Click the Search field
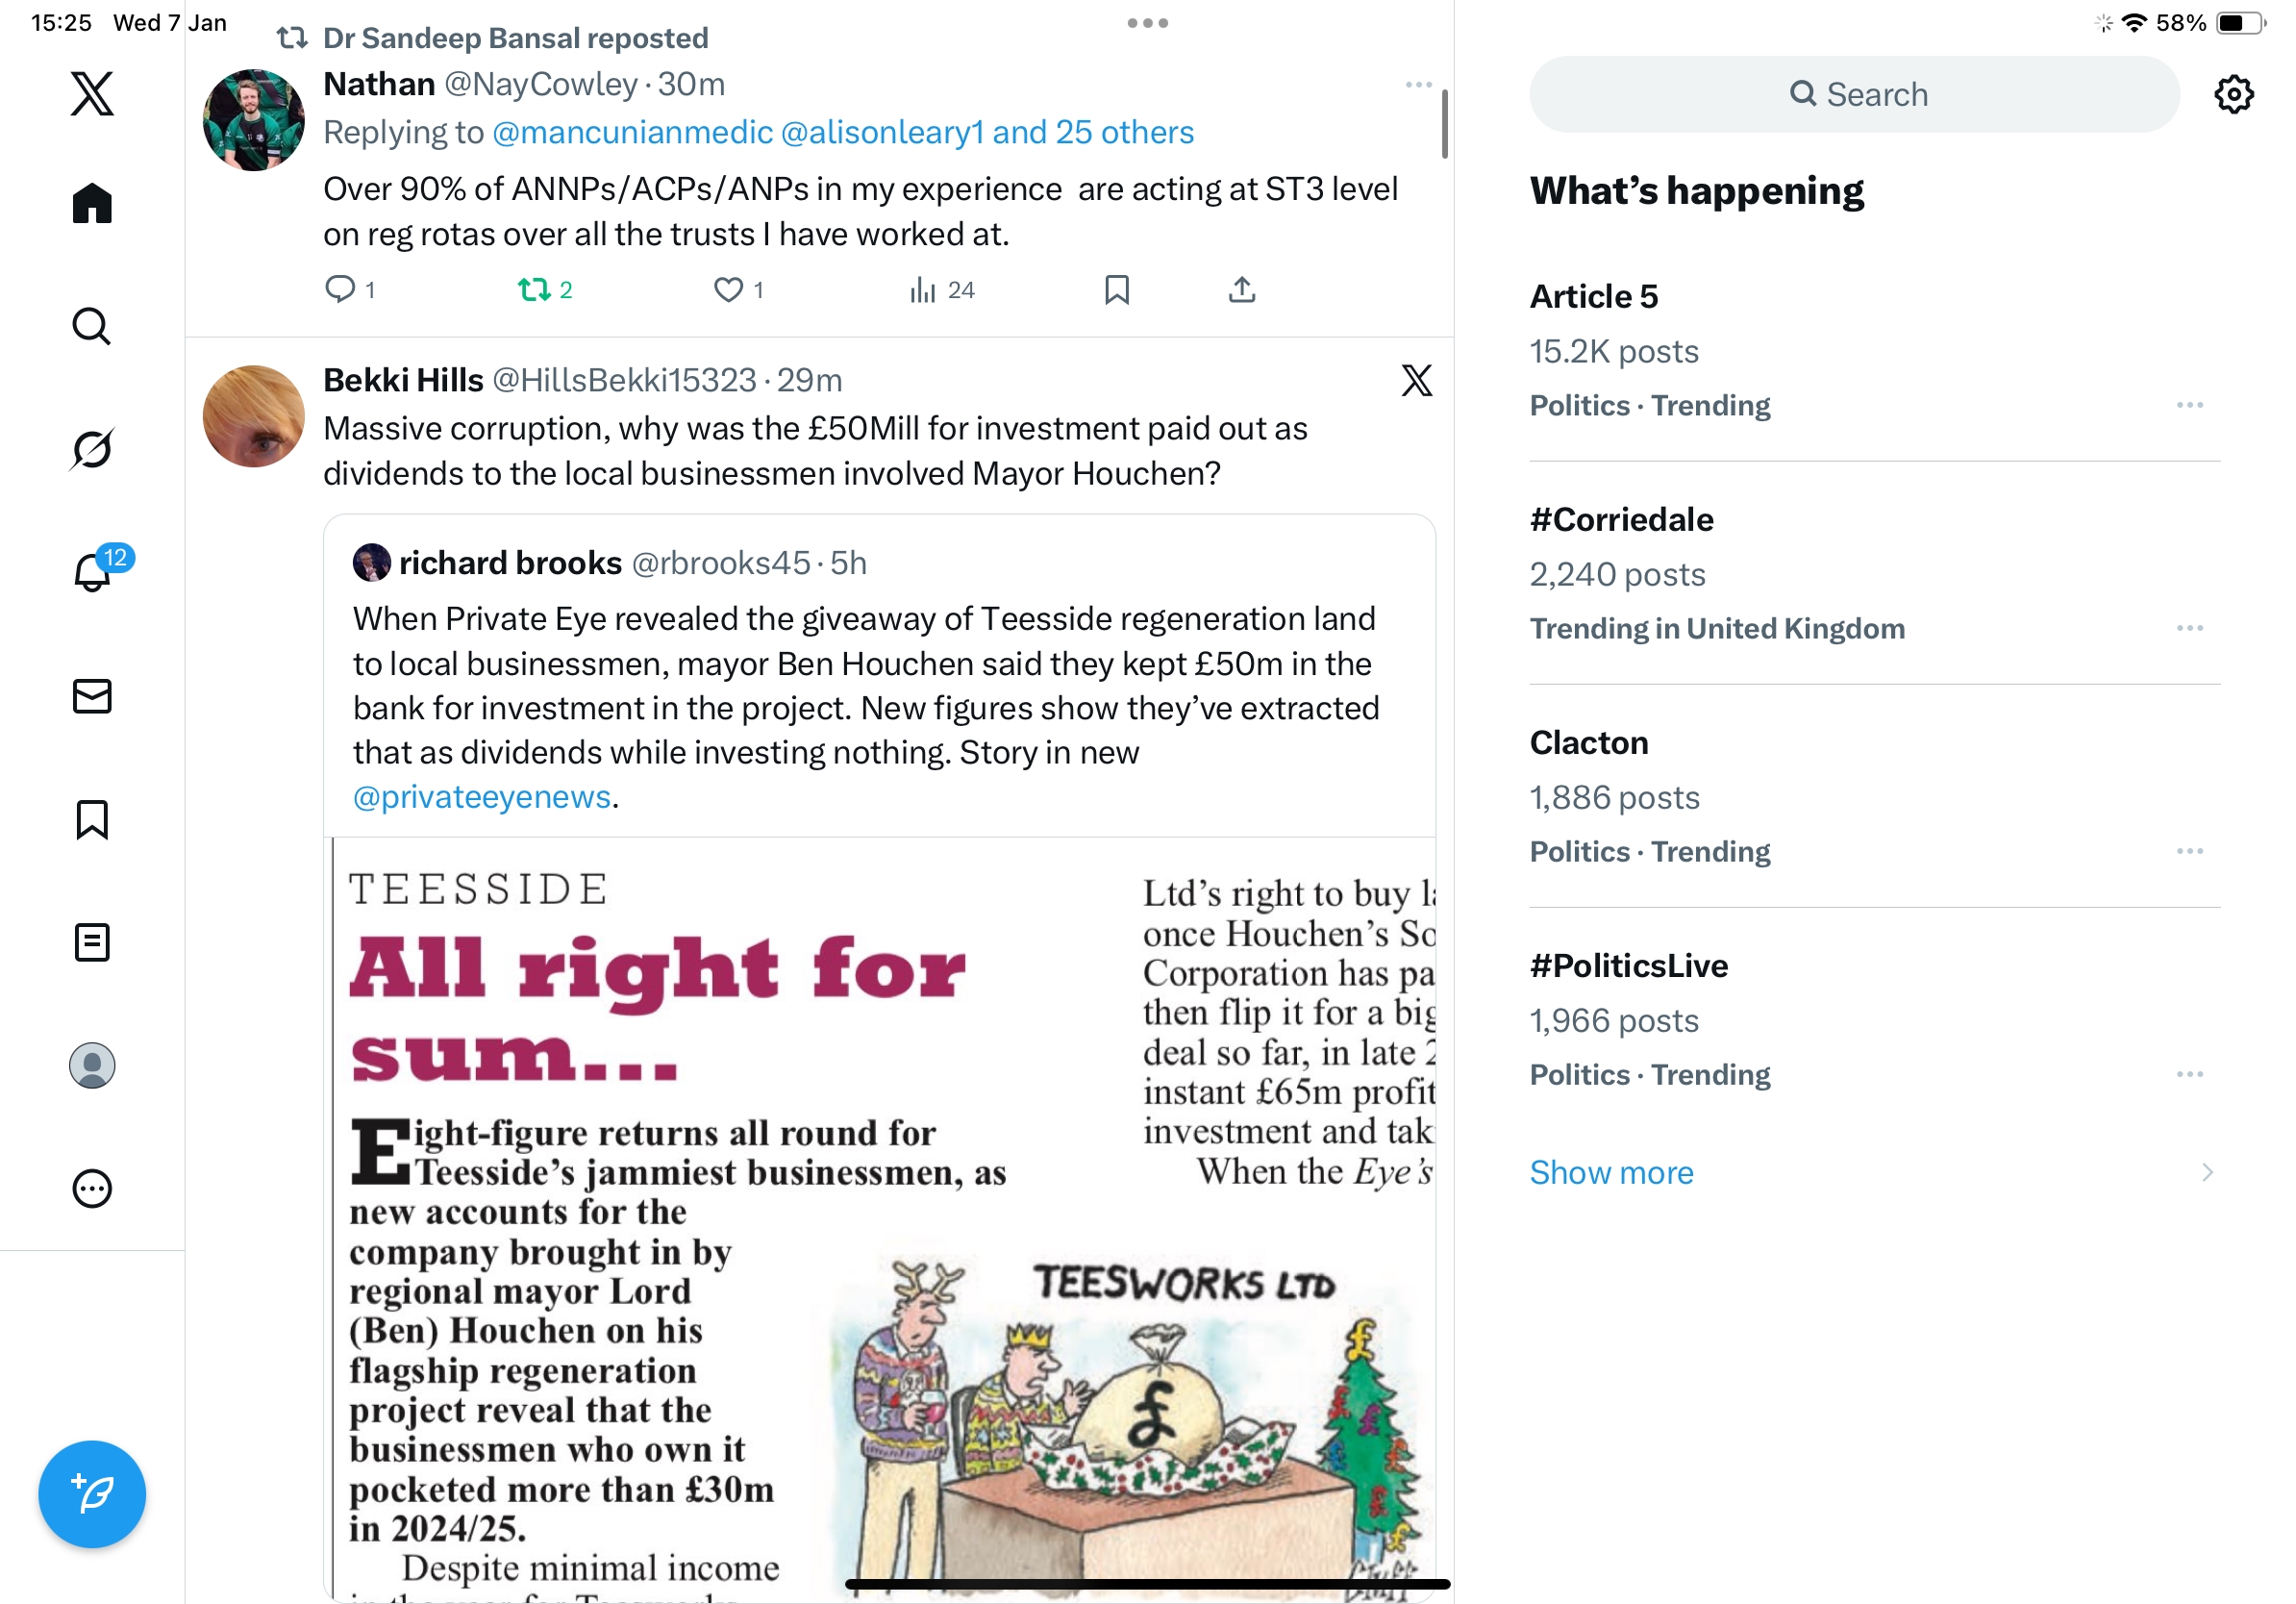This screenshot has height=1604, width=2296. (x=1853, y=94)
